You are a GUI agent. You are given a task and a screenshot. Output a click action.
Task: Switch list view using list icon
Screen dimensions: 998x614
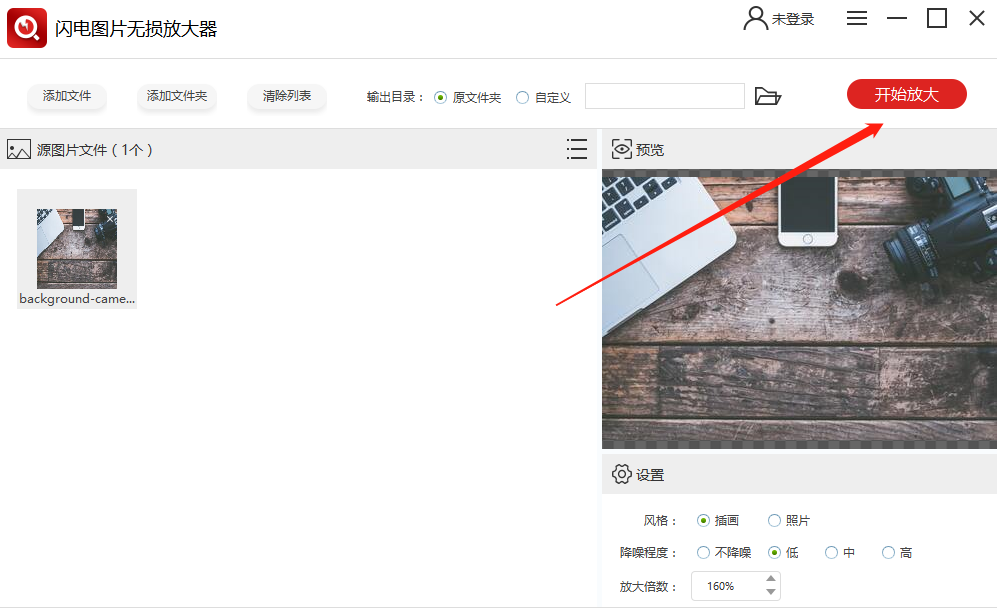(577, 150)
